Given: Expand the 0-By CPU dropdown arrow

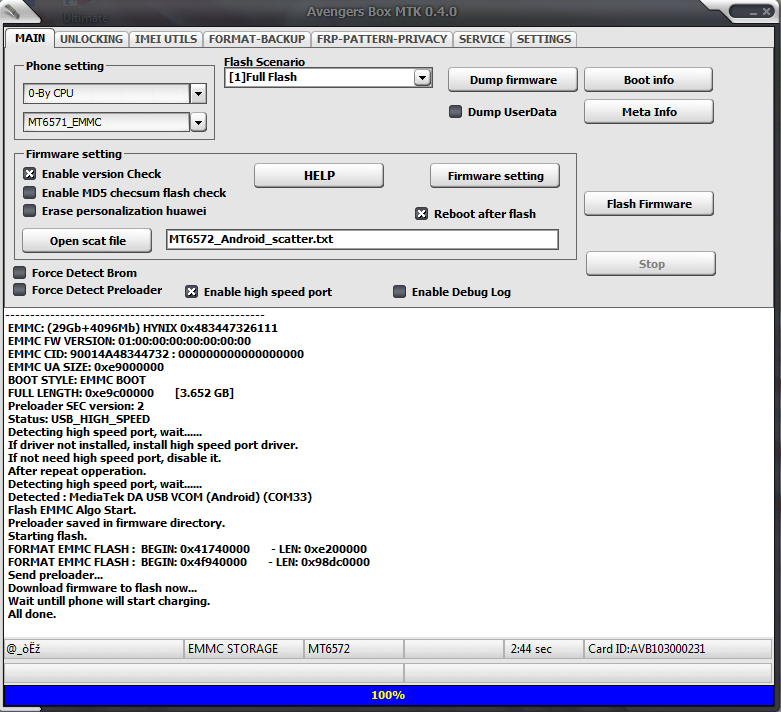Looking at the screenshot, I should (x=198, y=93).
